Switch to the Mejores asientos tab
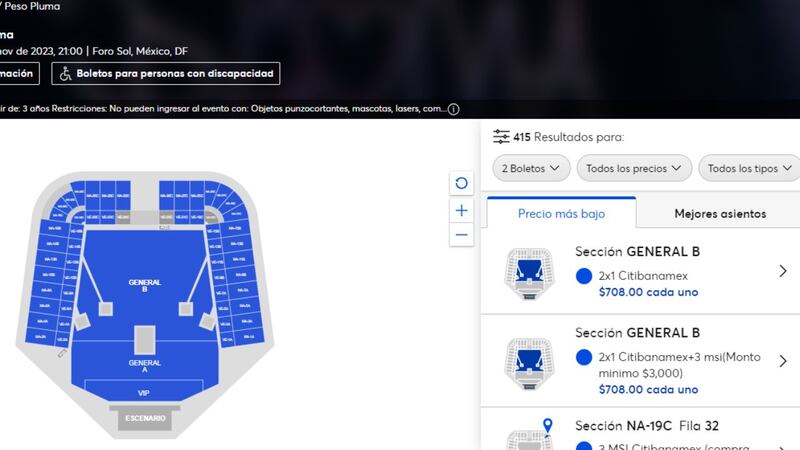800x450 pixels. 719,213
